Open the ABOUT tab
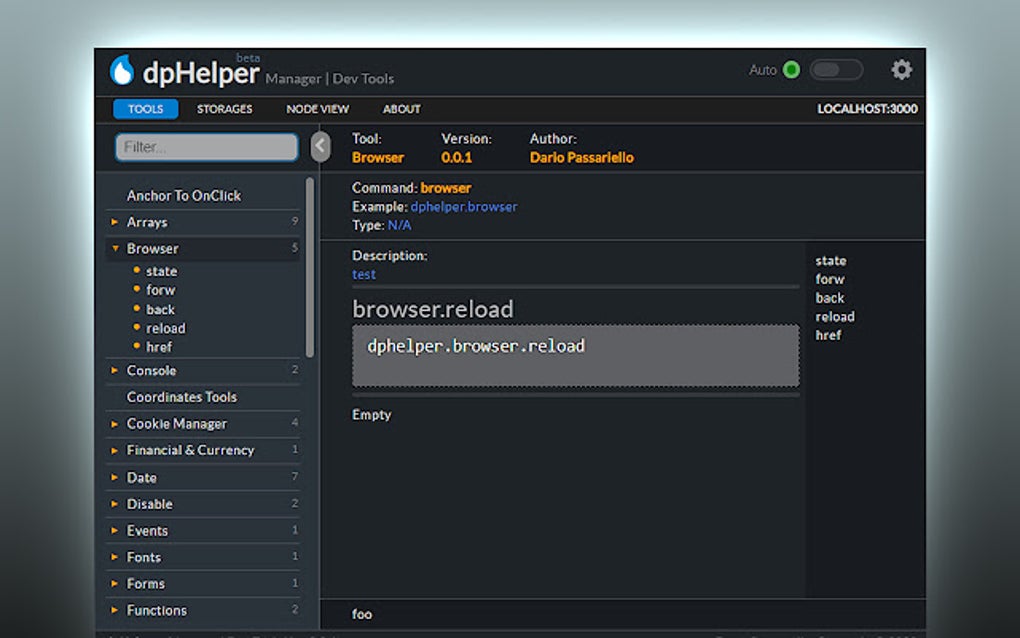The width and height of the screenshot is (1020, 638). coord(401,109)
